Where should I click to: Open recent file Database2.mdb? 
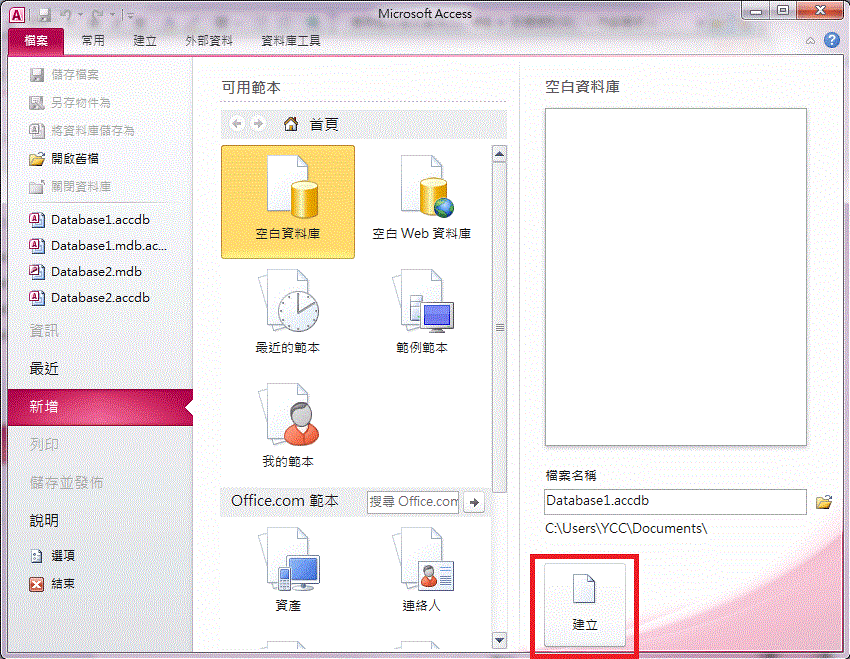[96, 271]
